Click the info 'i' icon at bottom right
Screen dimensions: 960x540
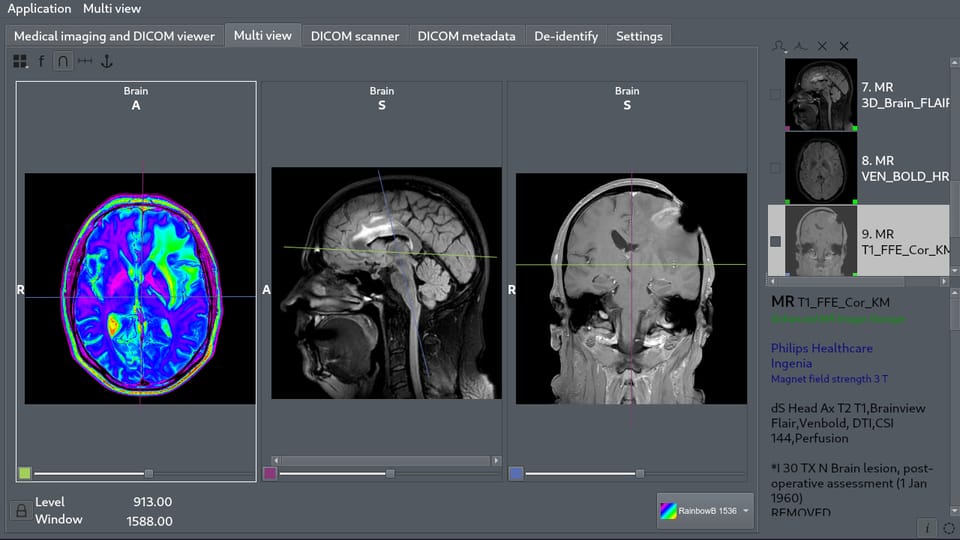tap(927, 527)
